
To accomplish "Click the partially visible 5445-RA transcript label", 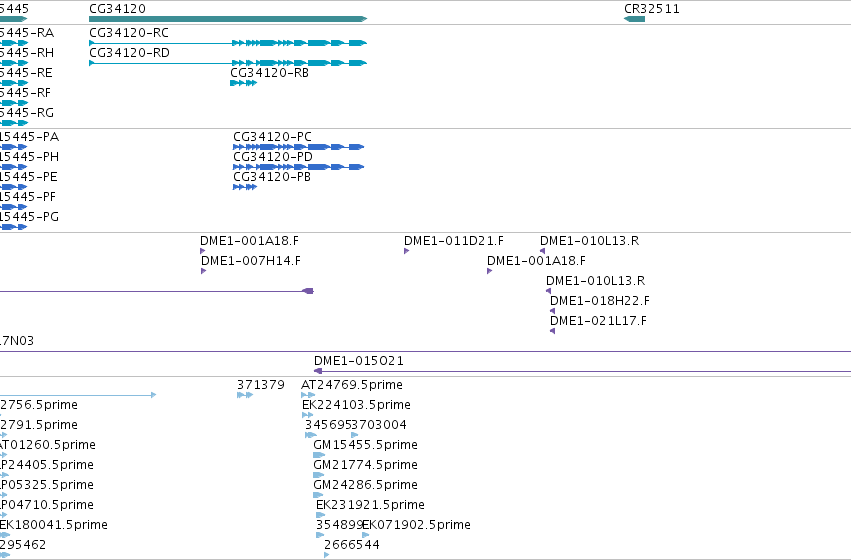I will (x=27, y=33).
